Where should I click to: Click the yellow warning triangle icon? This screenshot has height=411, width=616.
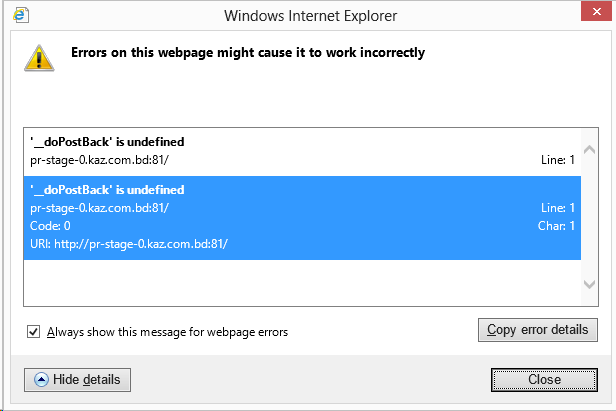coord(40,58)
